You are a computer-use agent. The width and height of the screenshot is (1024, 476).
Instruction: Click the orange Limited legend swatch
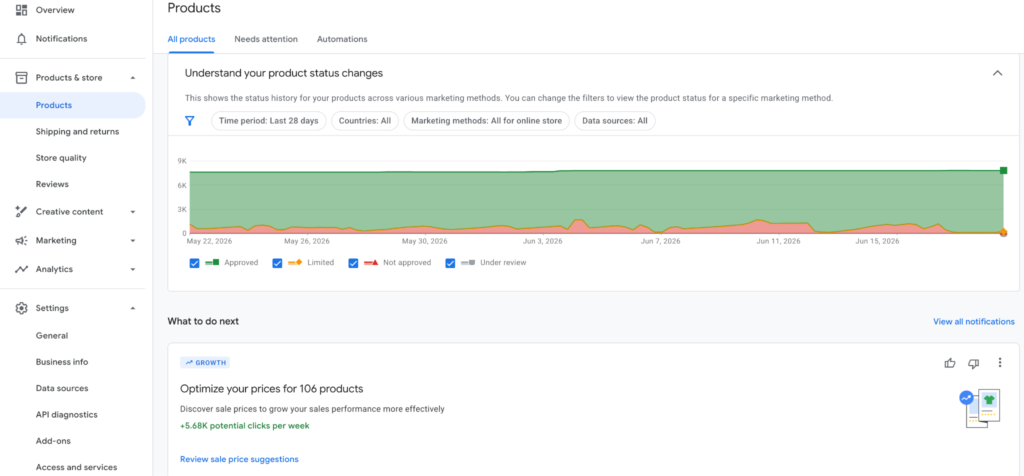[295, 262]
